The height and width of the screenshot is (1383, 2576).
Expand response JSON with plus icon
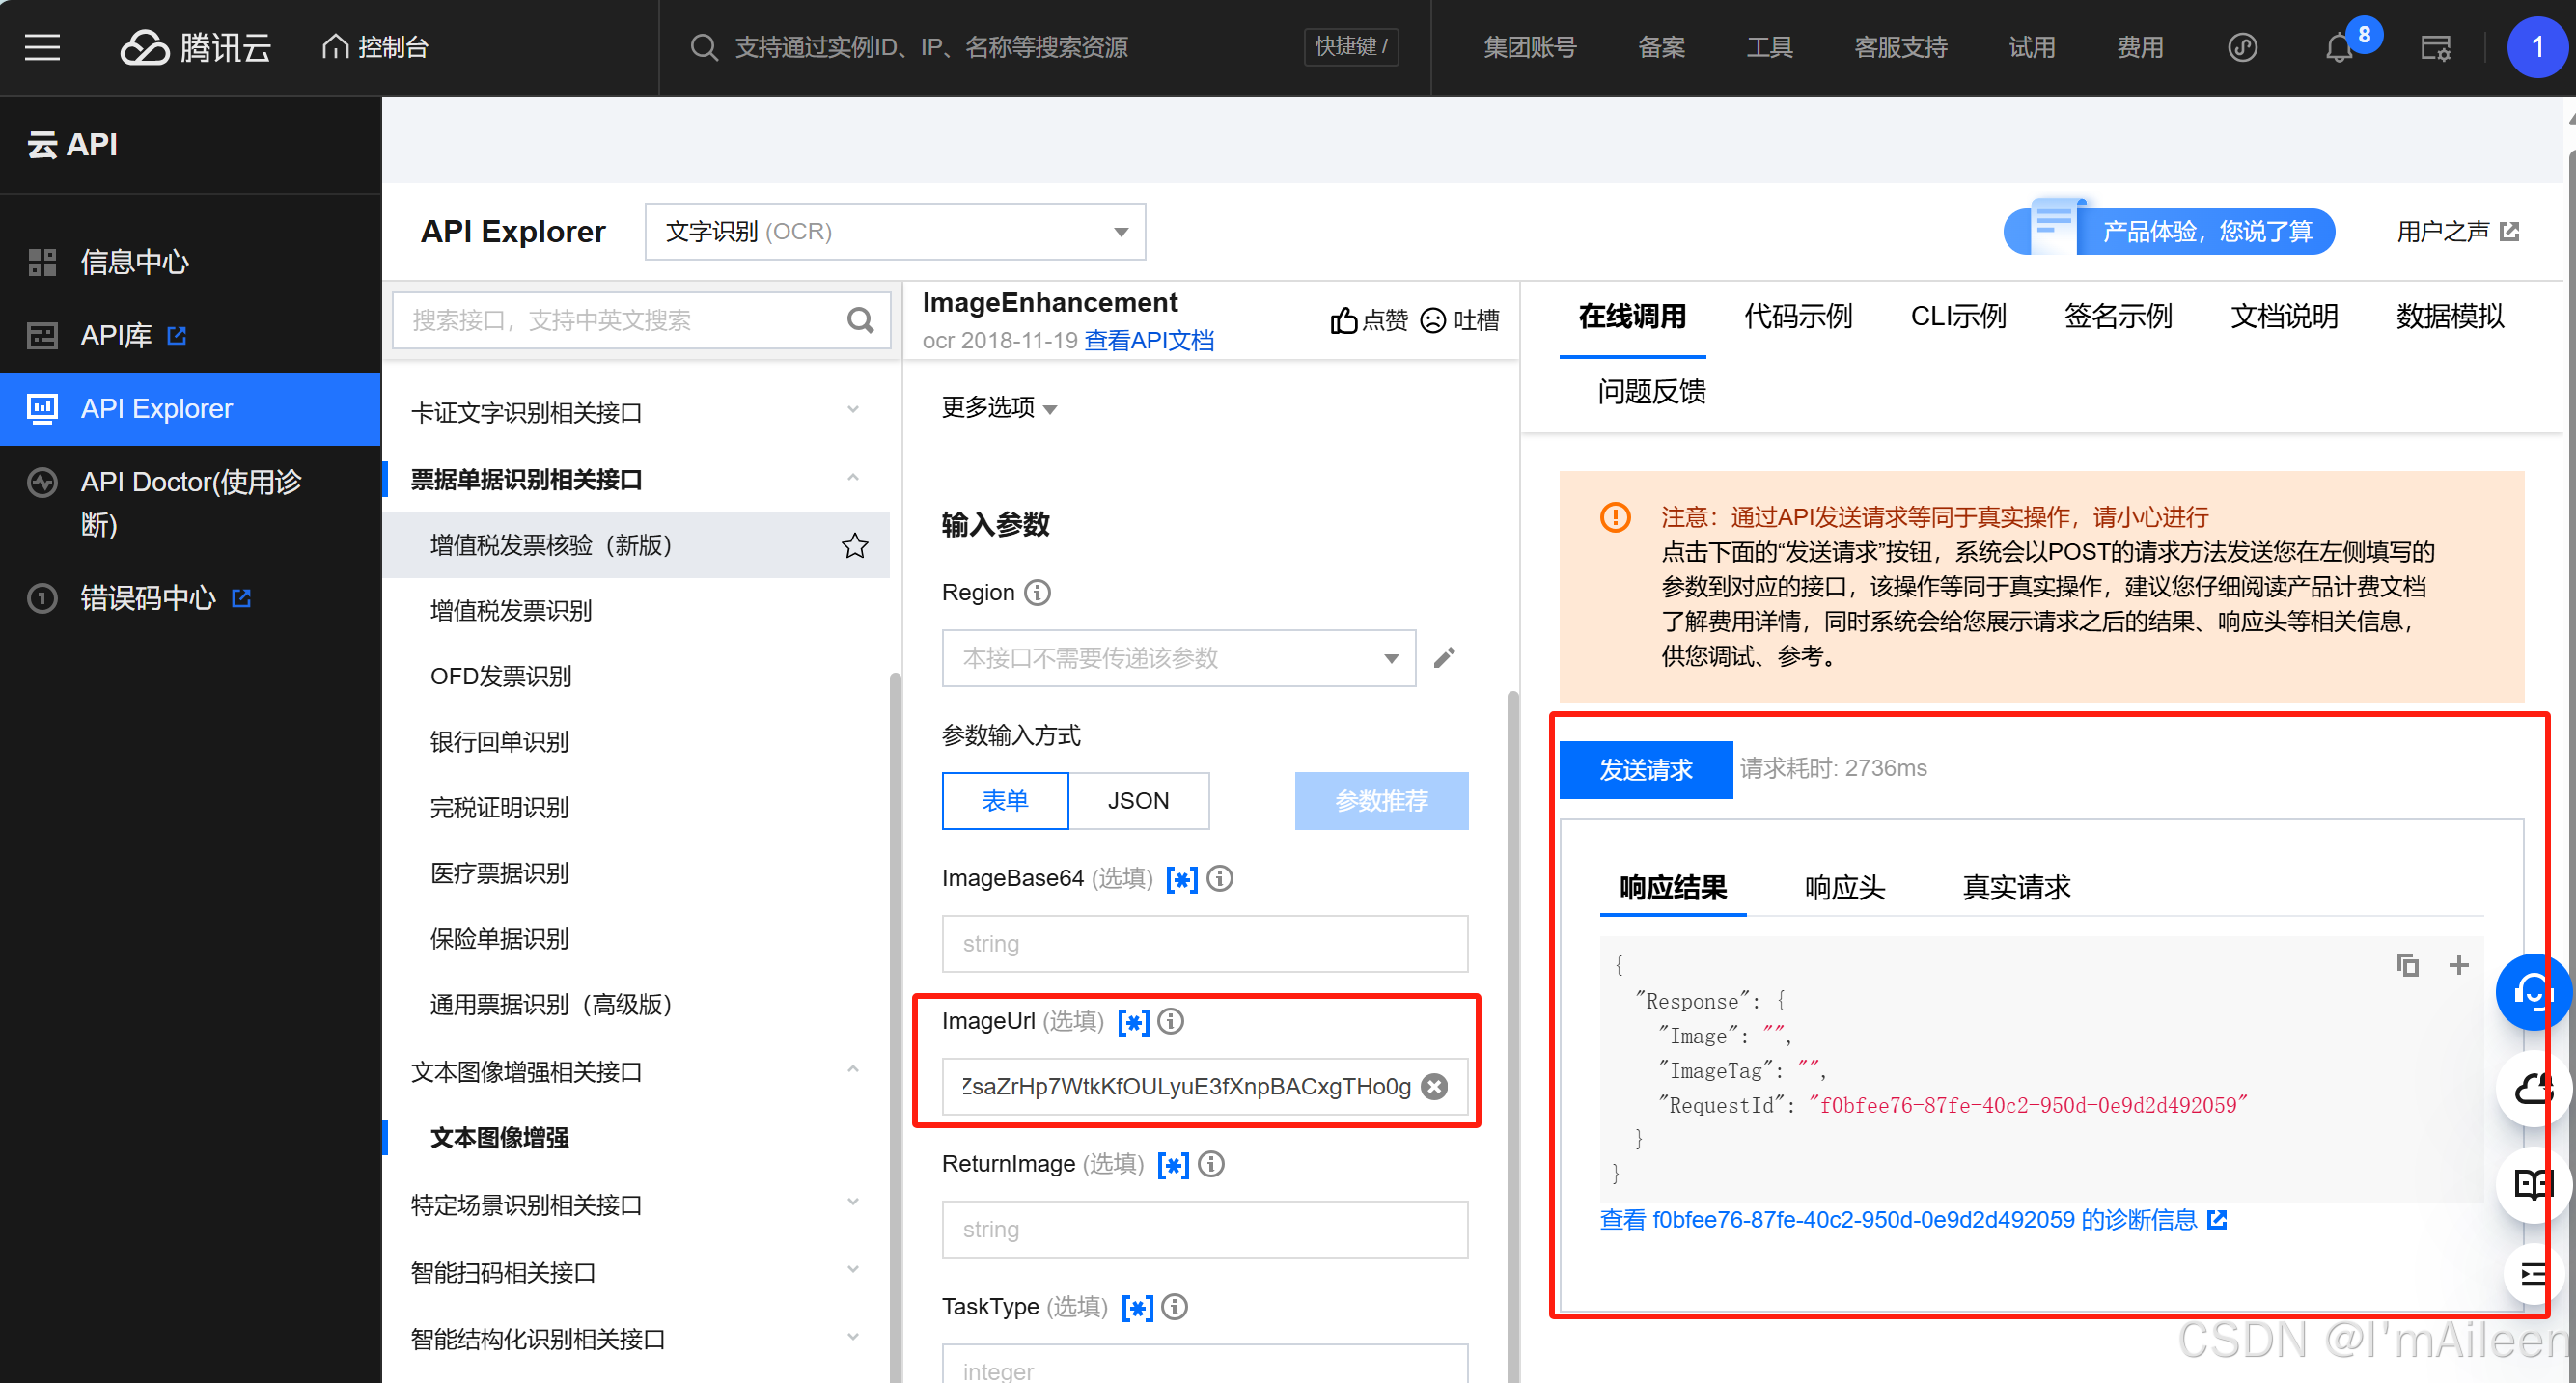(2458, 964)
